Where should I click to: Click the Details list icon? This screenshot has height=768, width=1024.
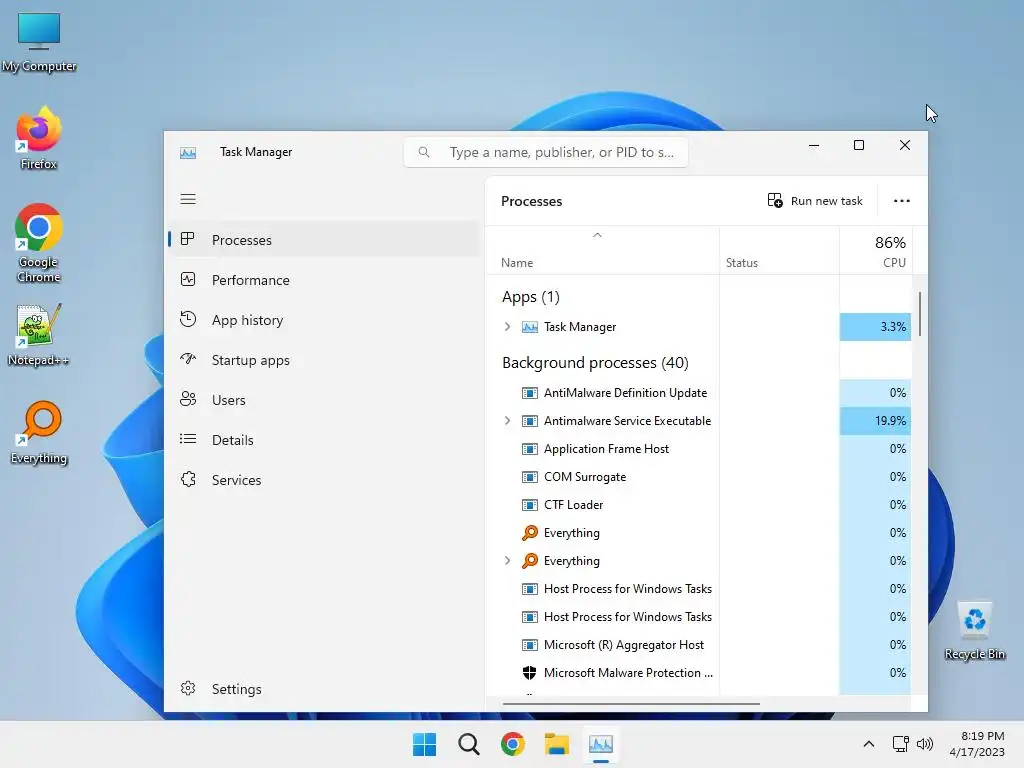pos(187,440)
